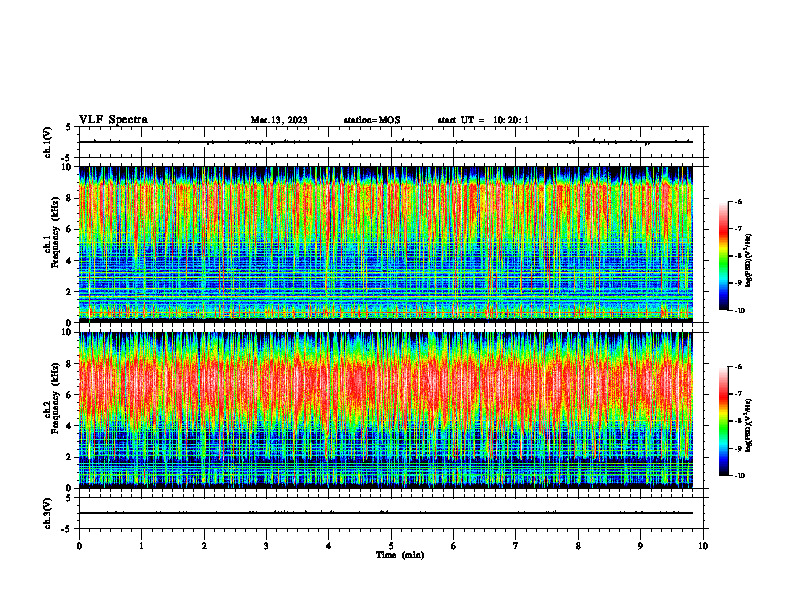Select the ch.1 colorbar "log(PSD)" units label
The width and height of the screenshot is (792, 612).
(x=748, y=261)
